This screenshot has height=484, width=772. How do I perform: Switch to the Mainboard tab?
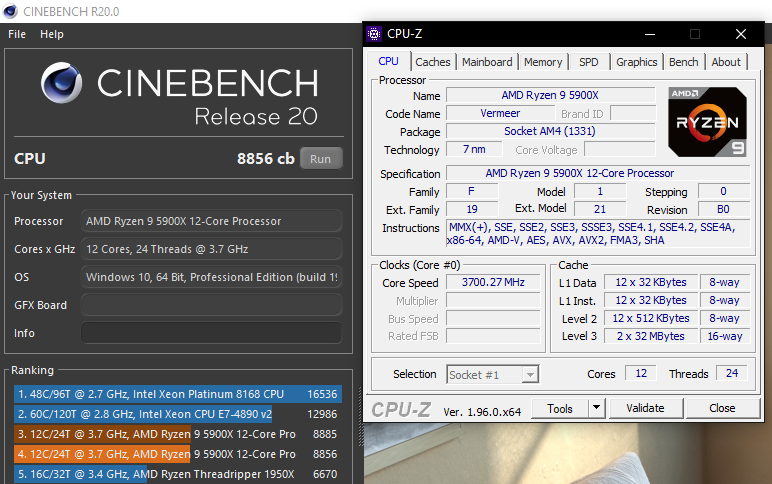click(487, 62)
